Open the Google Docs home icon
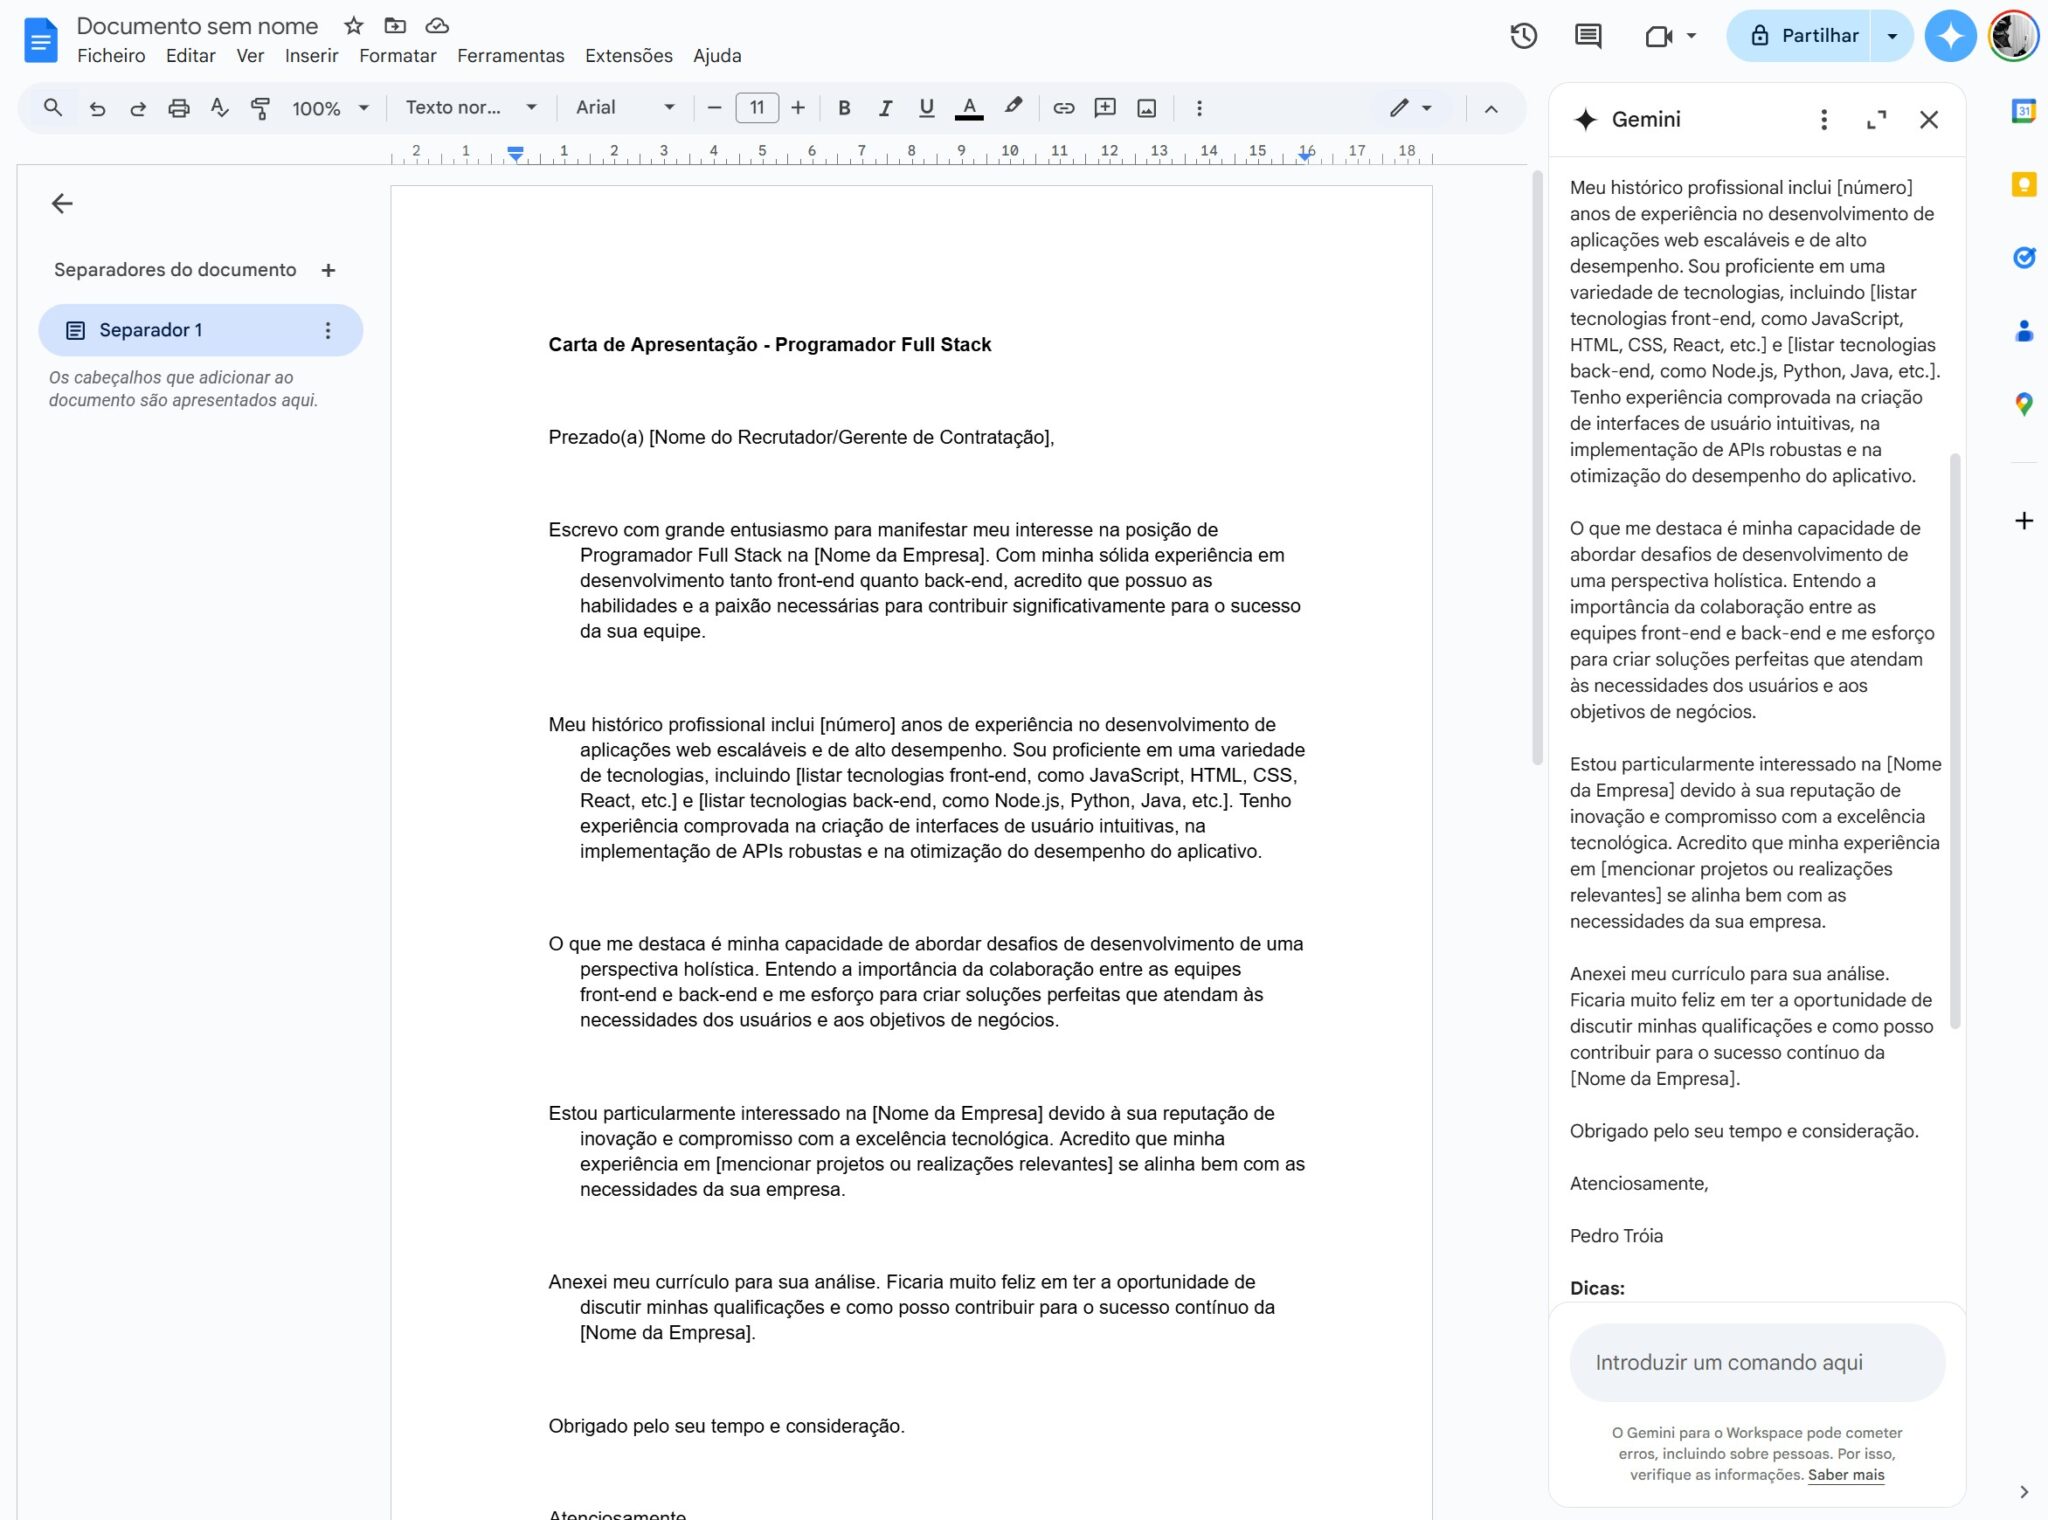Screen dimensions: 2048x1520 pos(40,40)
